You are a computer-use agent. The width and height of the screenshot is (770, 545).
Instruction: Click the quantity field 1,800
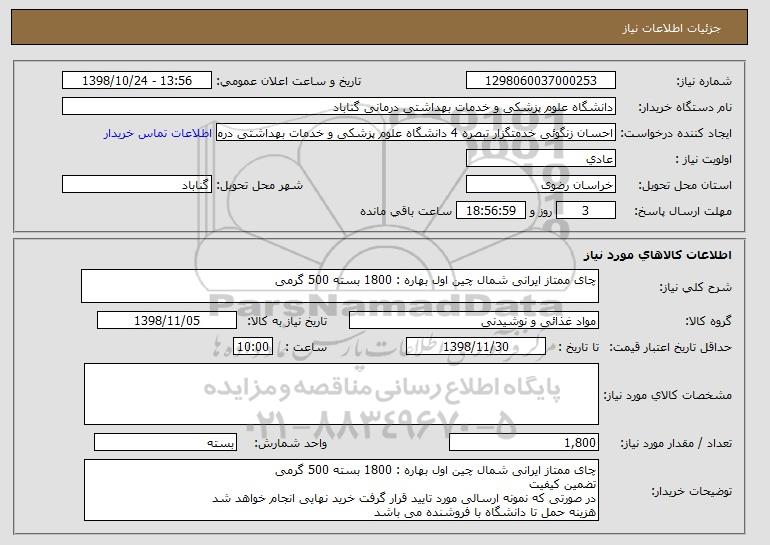524,442
